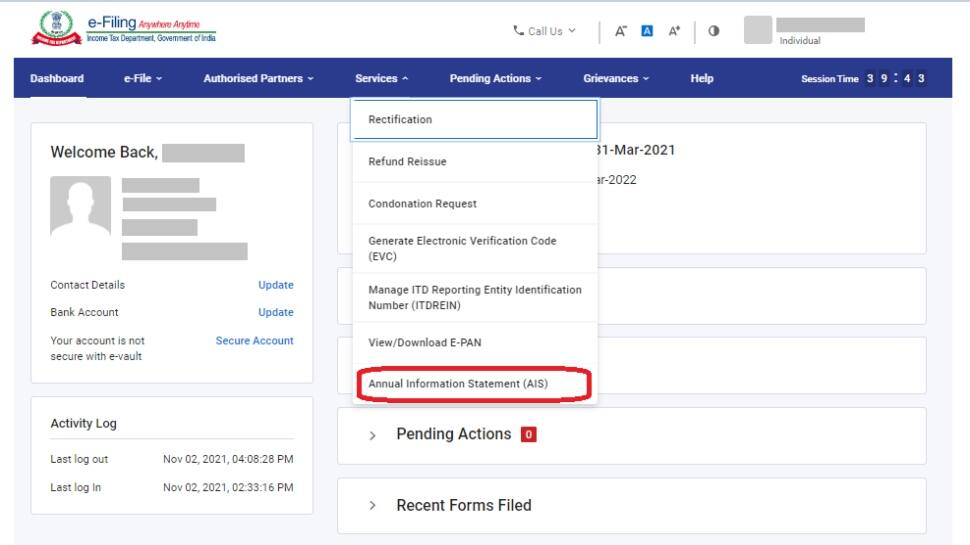The image size is (970, 545).
Task: Decrease font size with the A- icon
Action: 620,31
